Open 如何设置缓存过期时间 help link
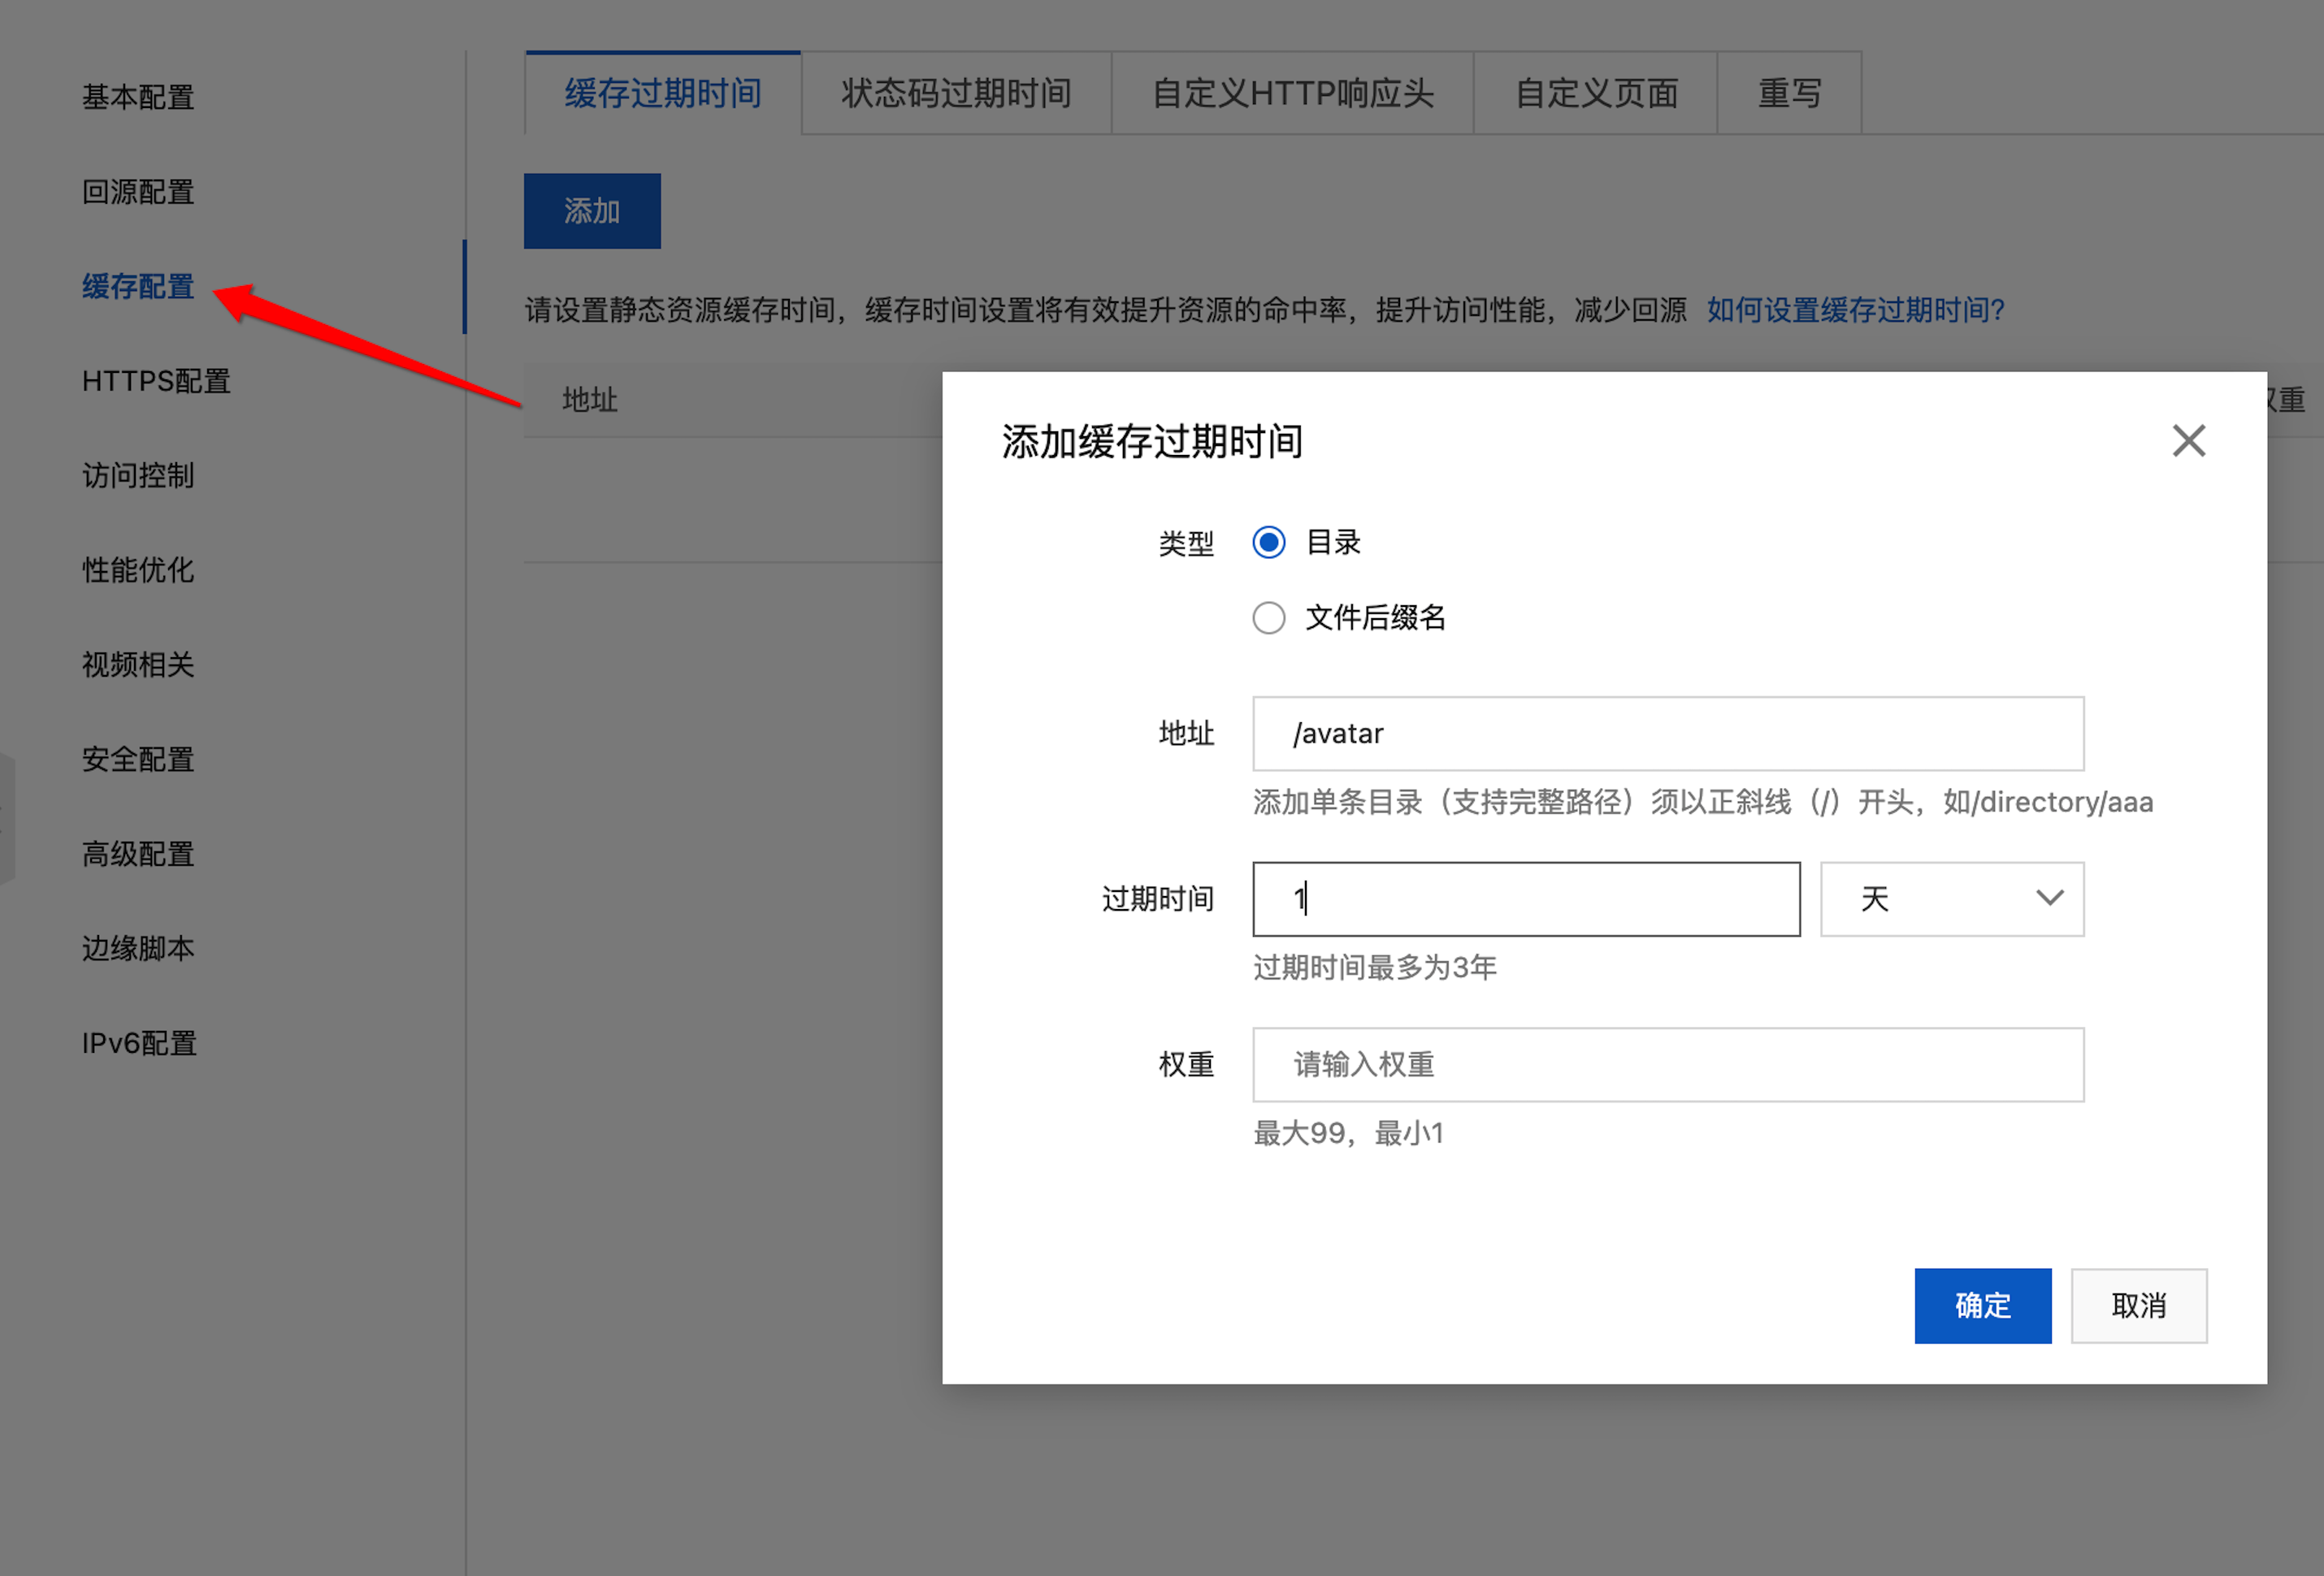This screenshot has height=1576, width=2324. tap(1856, 310)
